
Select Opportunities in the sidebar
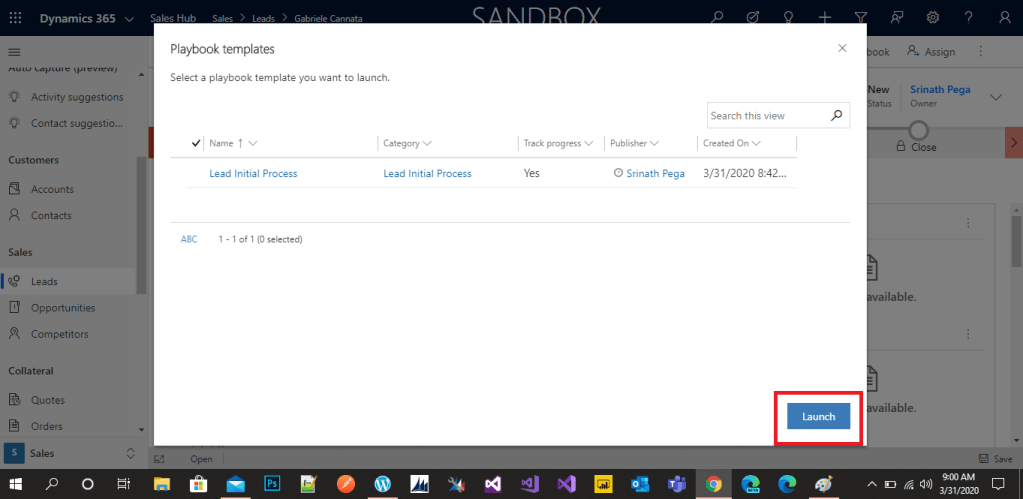pyautogui.click(x=63, y=308)
